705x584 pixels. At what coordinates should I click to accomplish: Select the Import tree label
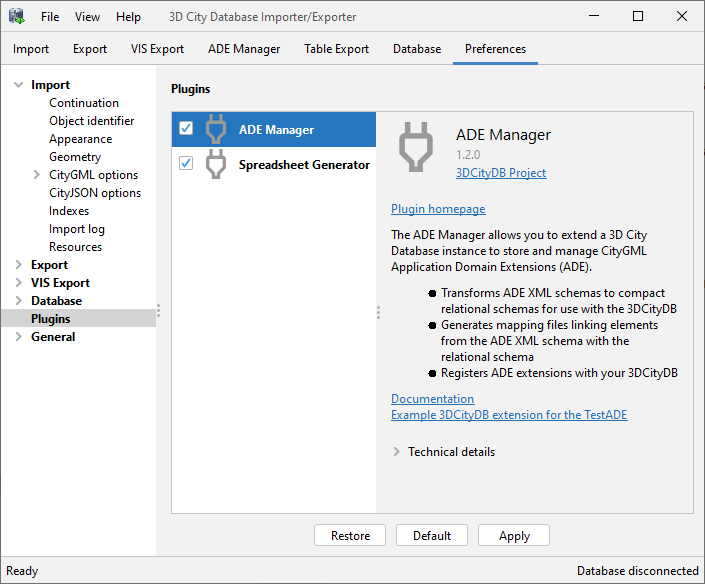(x=50, y=85)
